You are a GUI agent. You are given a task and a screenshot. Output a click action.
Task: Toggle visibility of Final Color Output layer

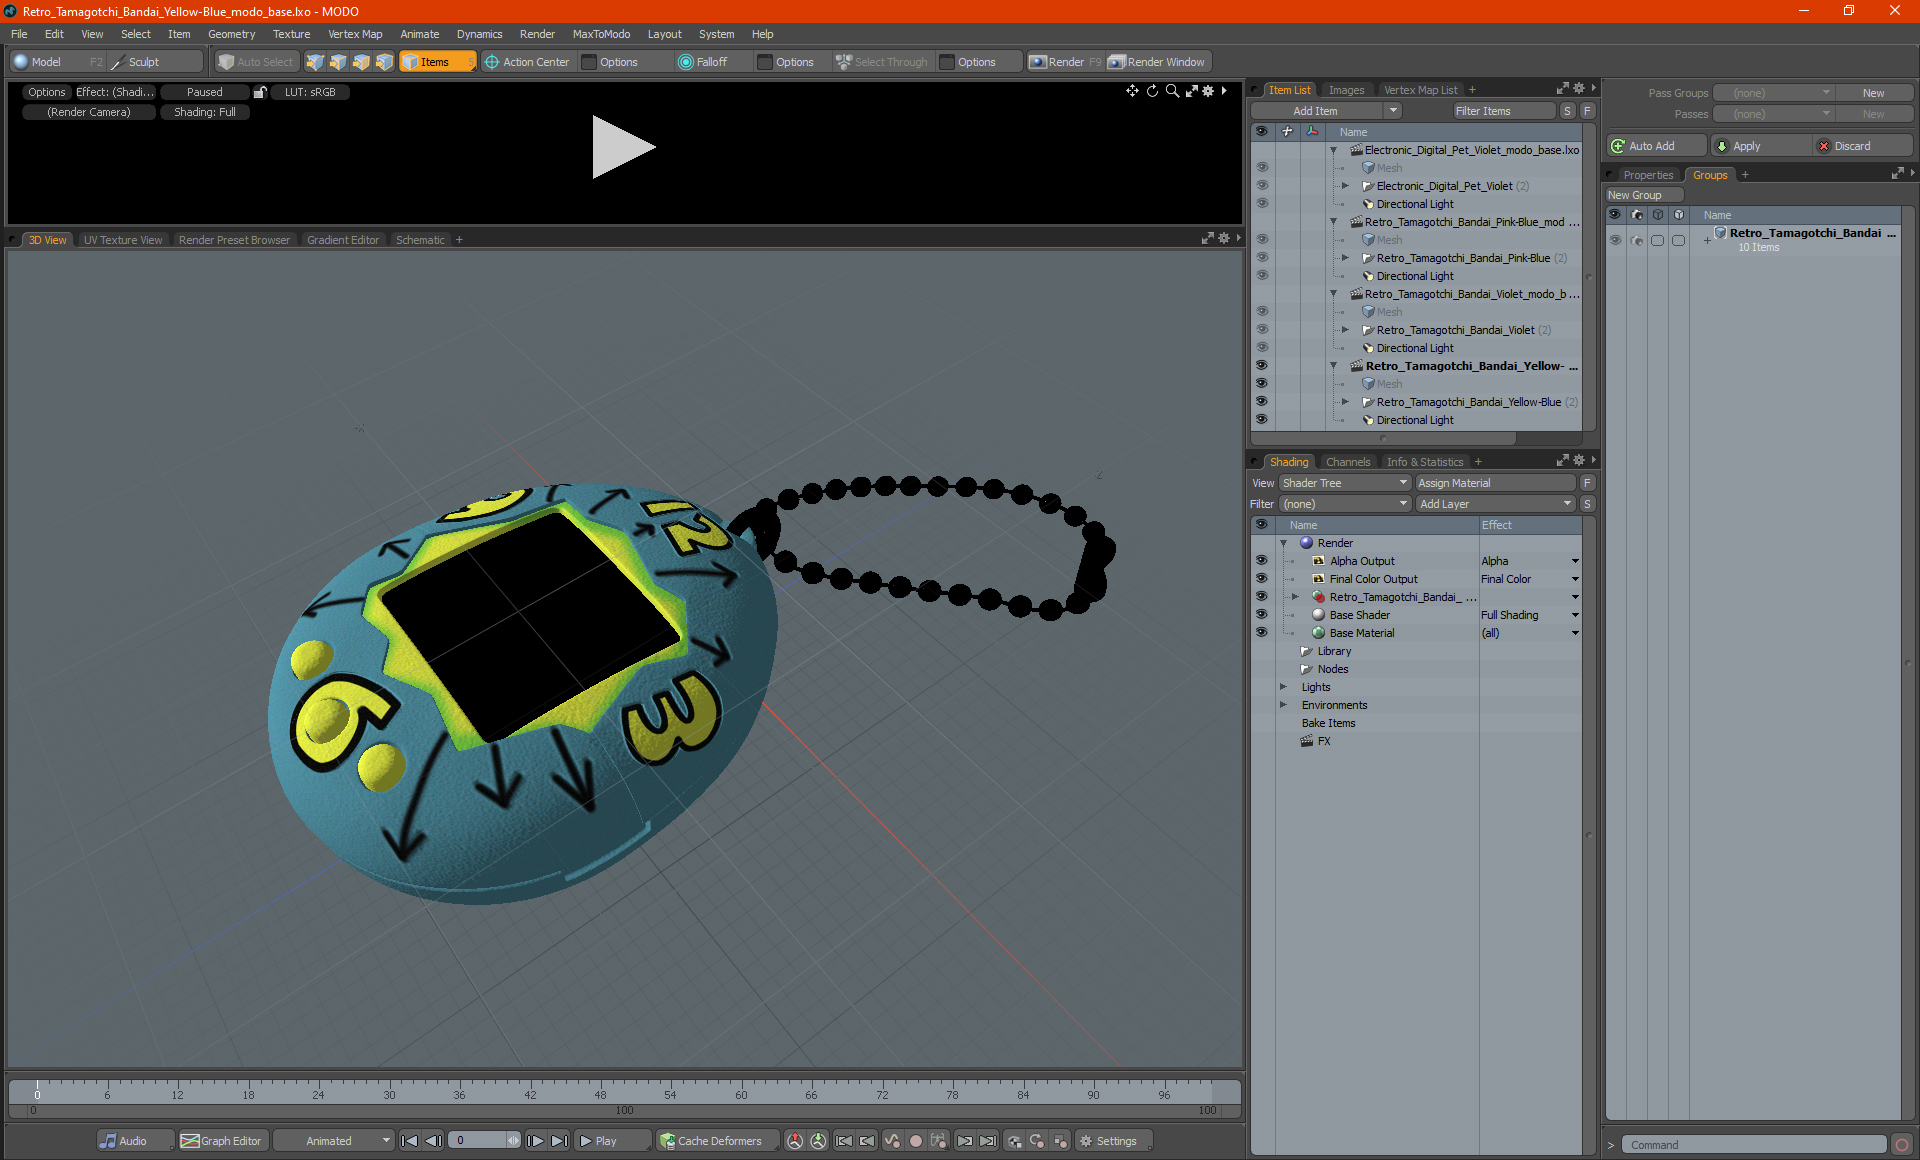[x=1262, y=579]
